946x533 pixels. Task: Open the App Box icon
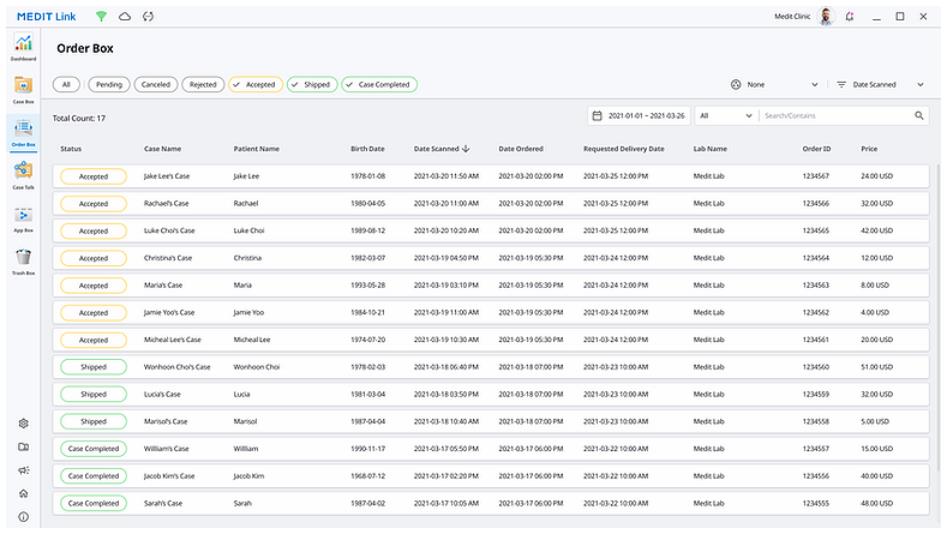(x=23, y=217)
